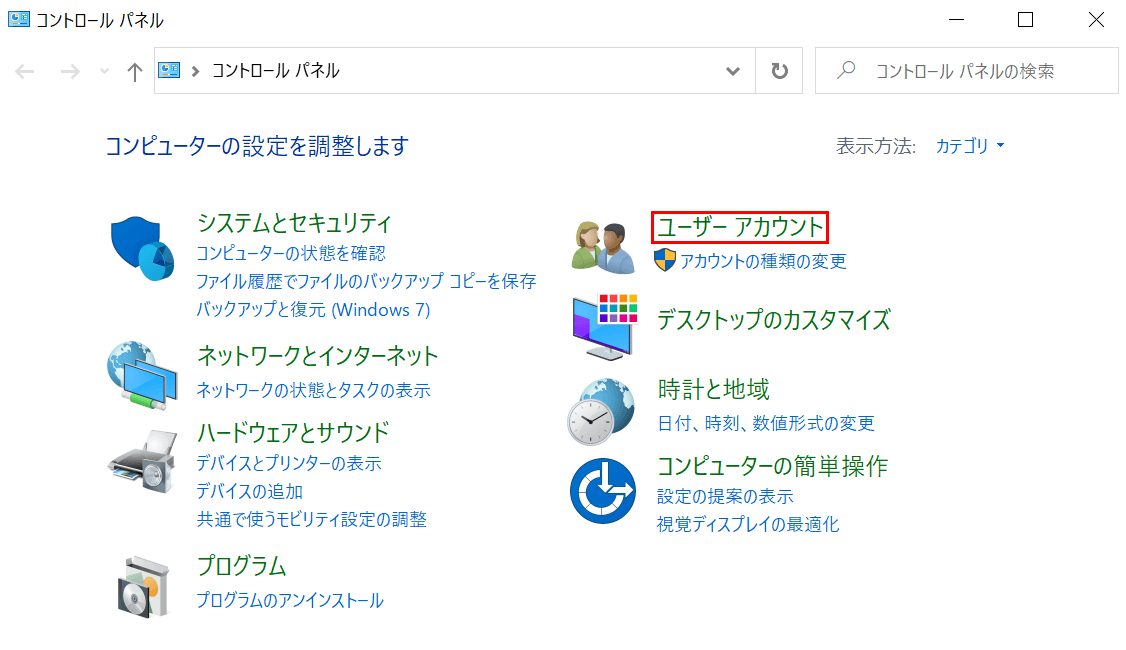Click 日付、時刻、数値形式の変更 link
Image resolution: width=1126 pixels, height=650 pixels.
pos(766,423)
